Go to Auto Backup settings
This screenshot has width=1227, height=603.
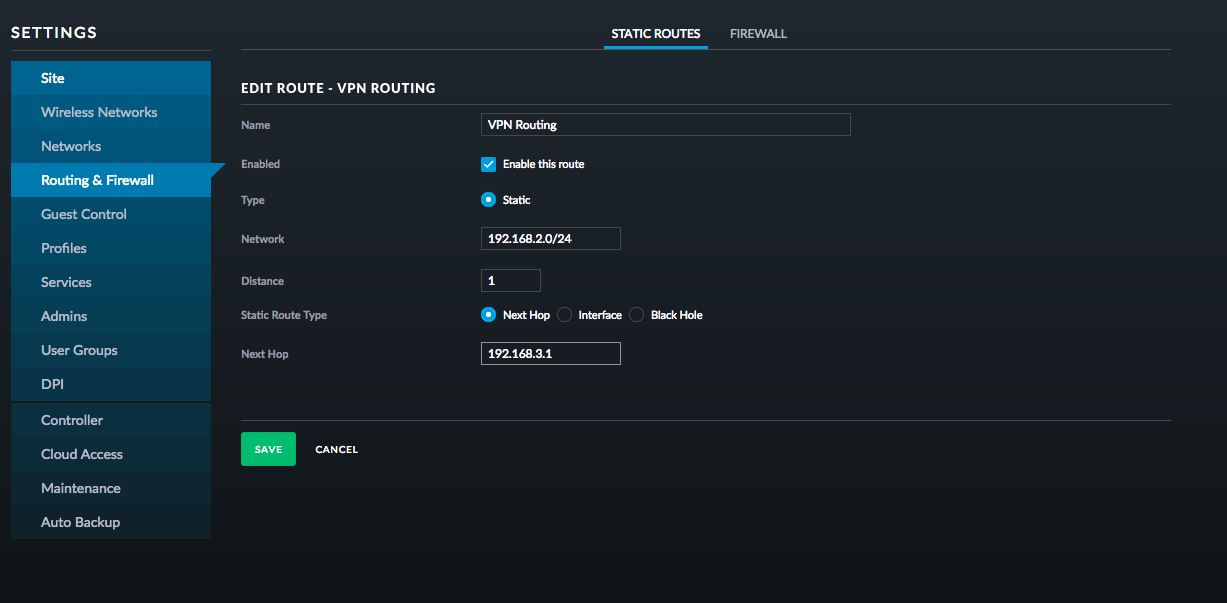80,522
